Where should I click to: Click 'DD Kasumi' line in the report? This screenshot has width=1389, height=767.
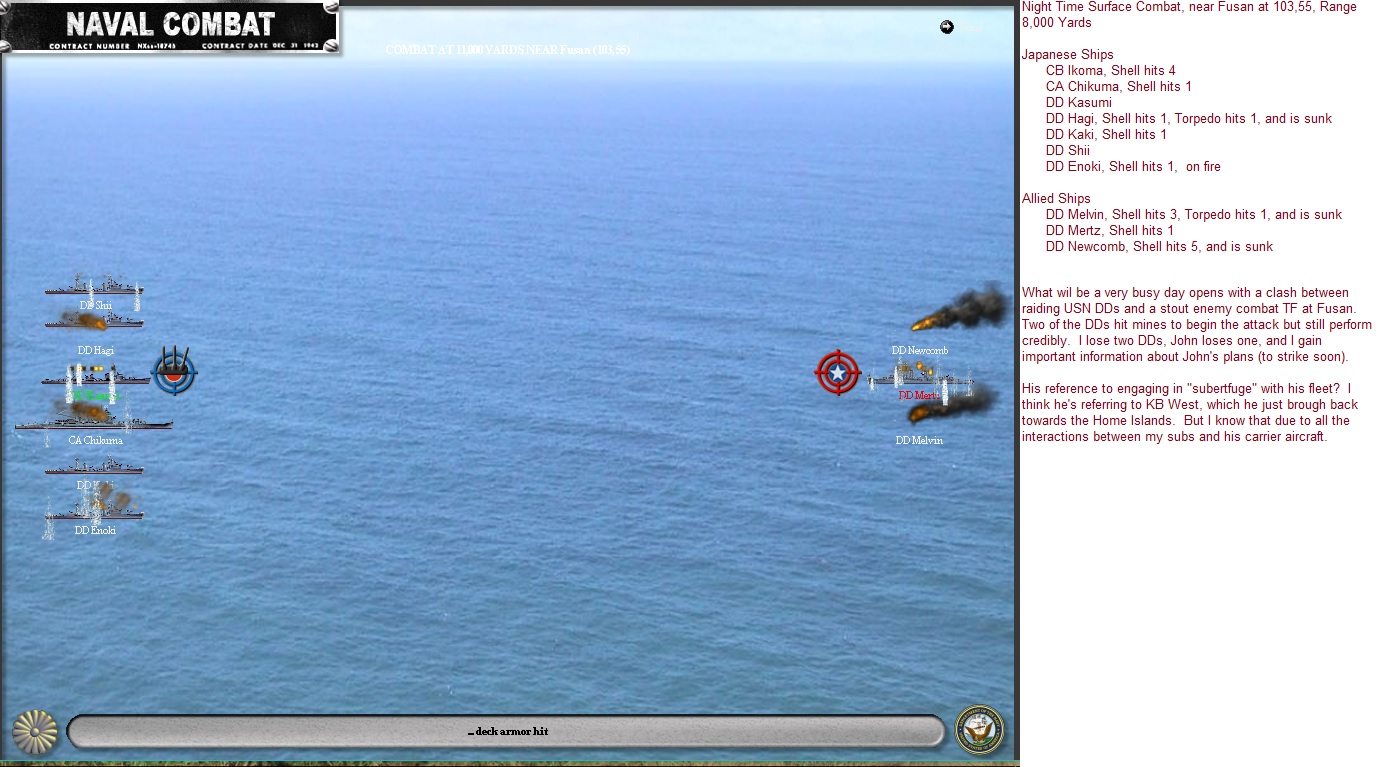pos(1079,103)
